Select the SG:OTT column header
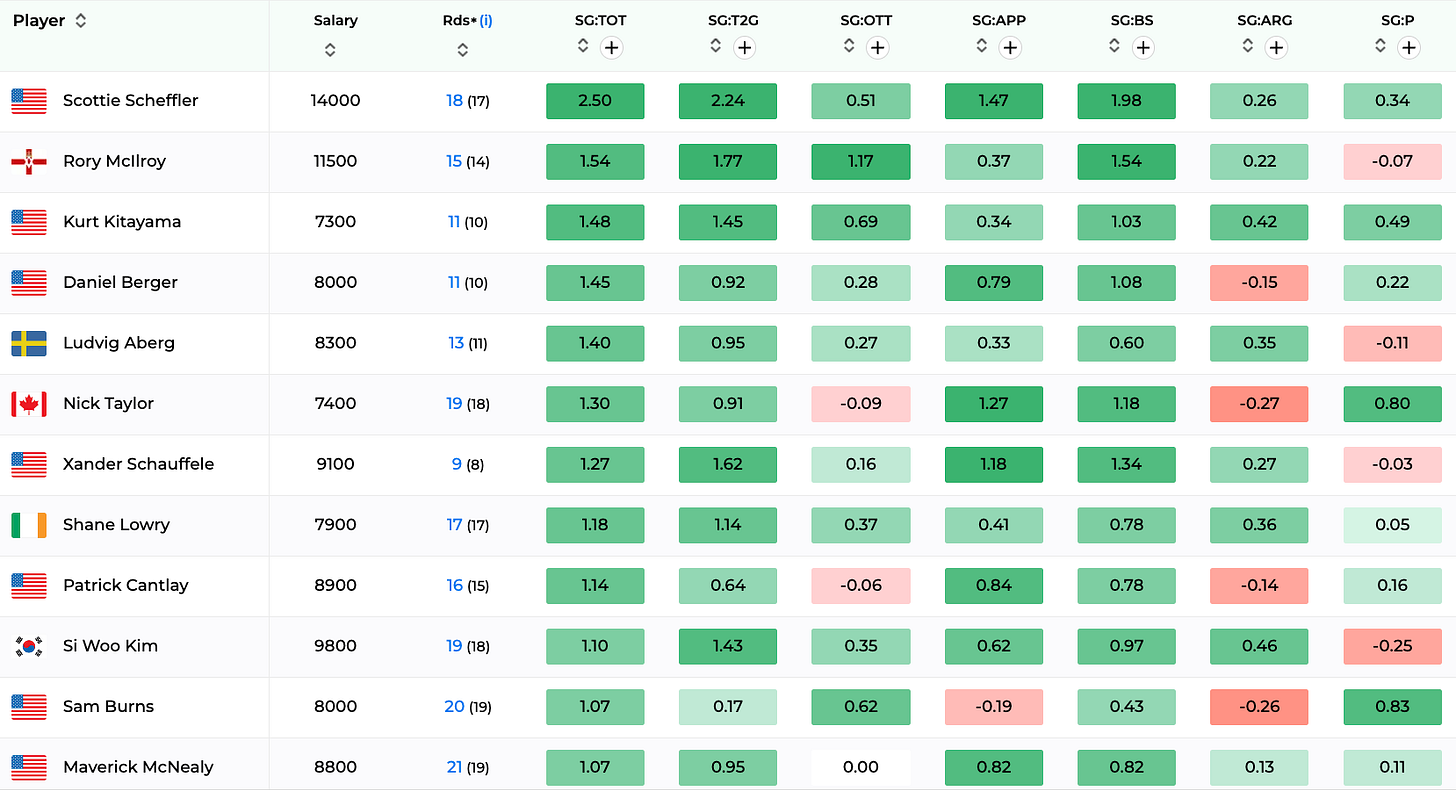Screen dimensions: 1456x790 (861, 20)
